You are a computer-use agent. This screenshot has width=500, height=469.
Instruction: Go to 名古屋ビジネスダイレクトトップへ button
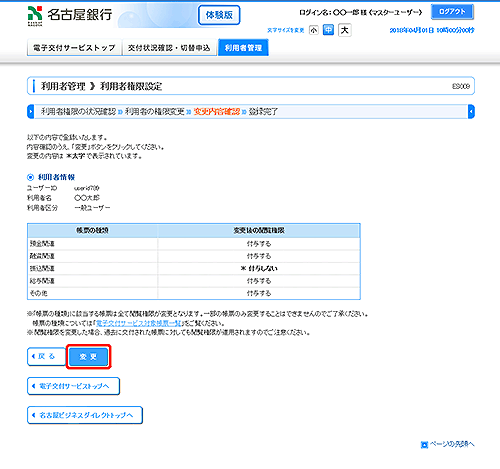coord(85,415)
